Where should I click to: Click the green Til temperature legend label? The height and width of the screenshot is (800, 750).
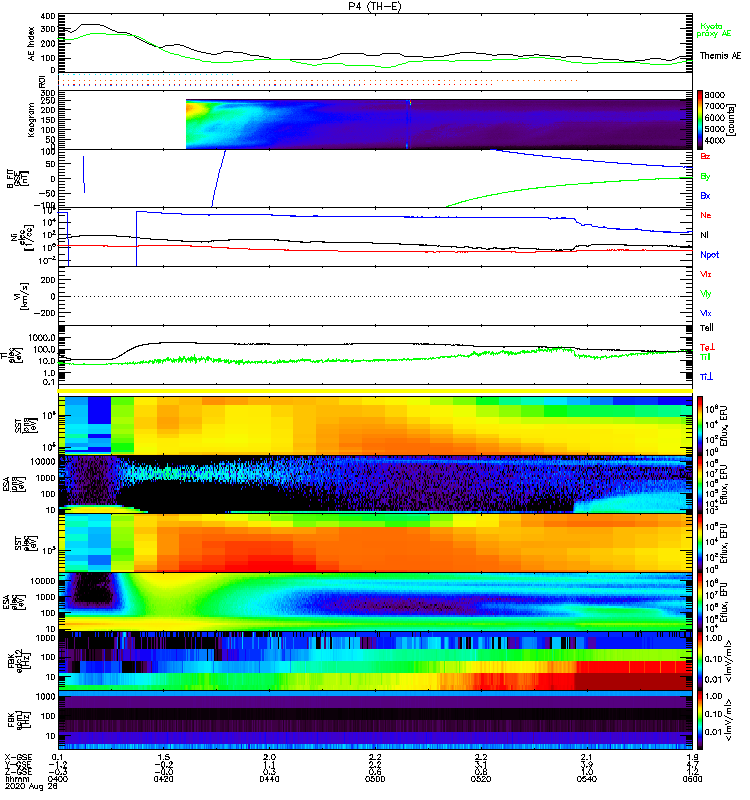705,357
